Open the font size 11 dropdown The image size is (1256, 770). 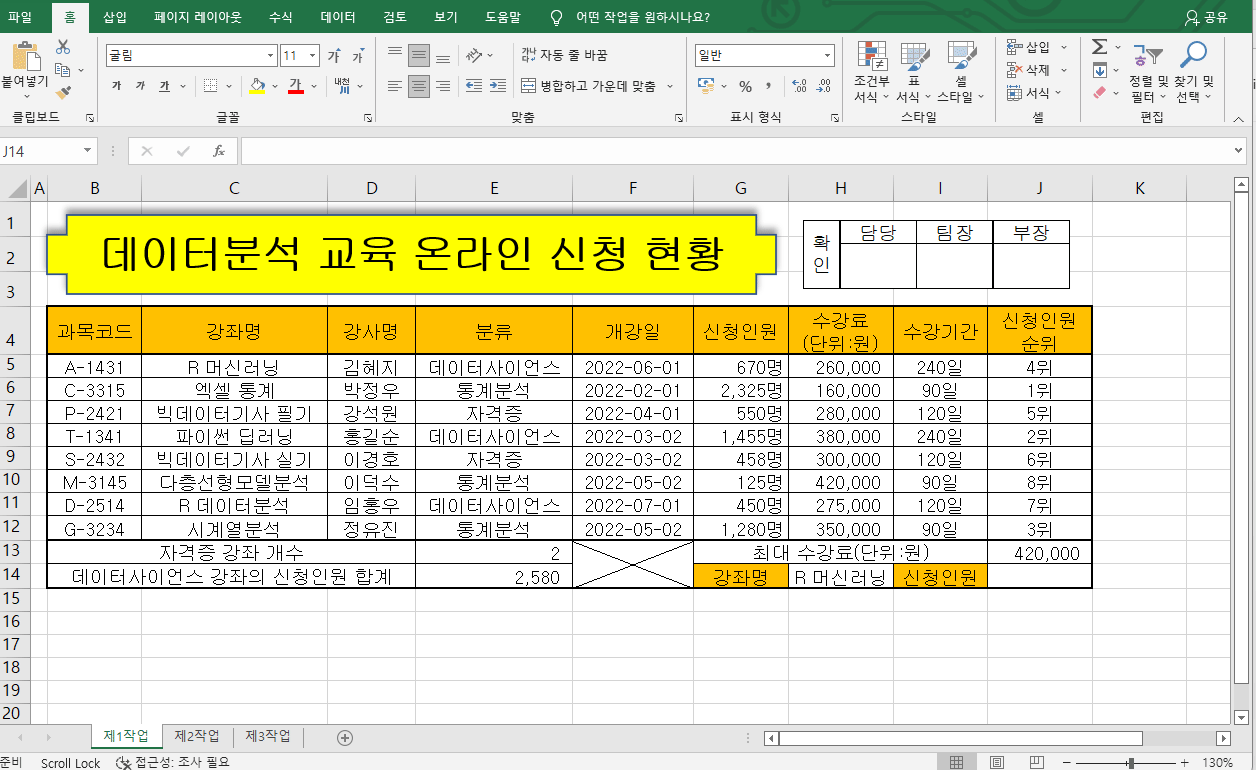(x=314, y=56)
